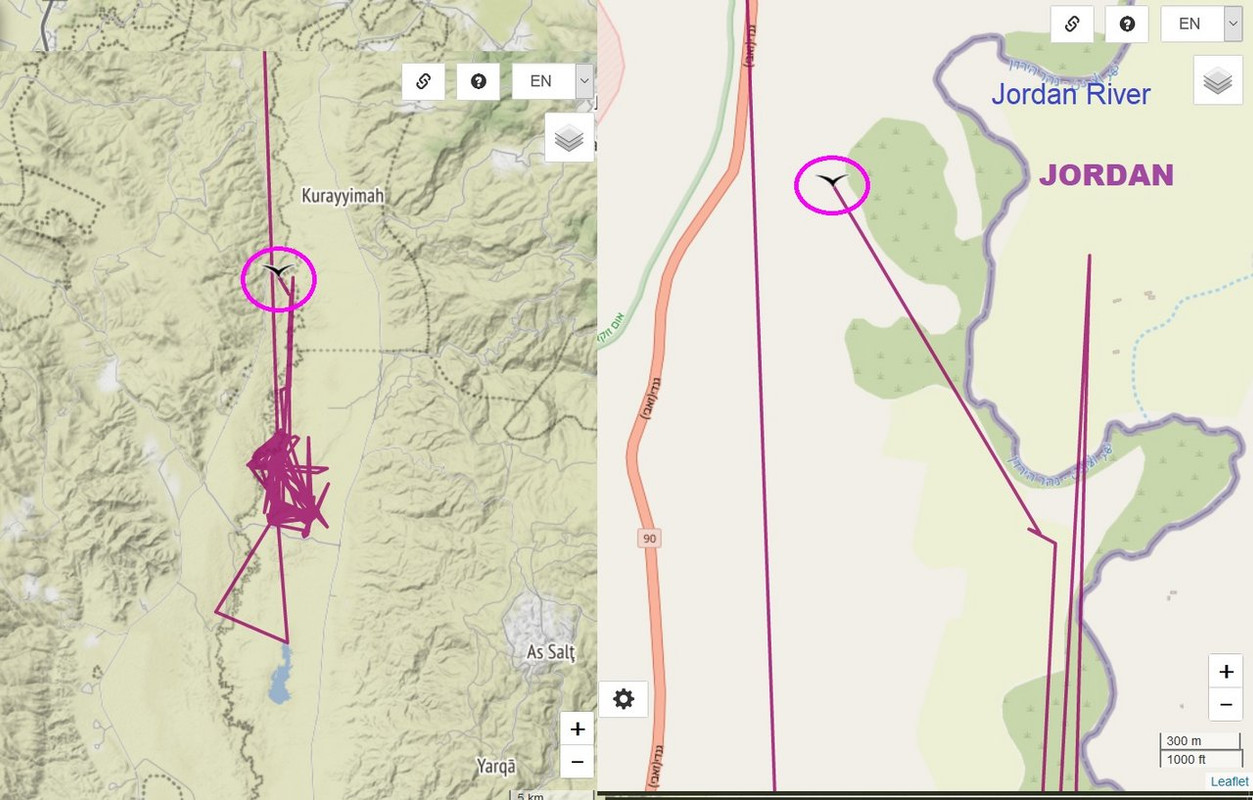Screen dimensions: 1253x800
Task: Click the link icon on right map
Action: tap(1072, 24)
